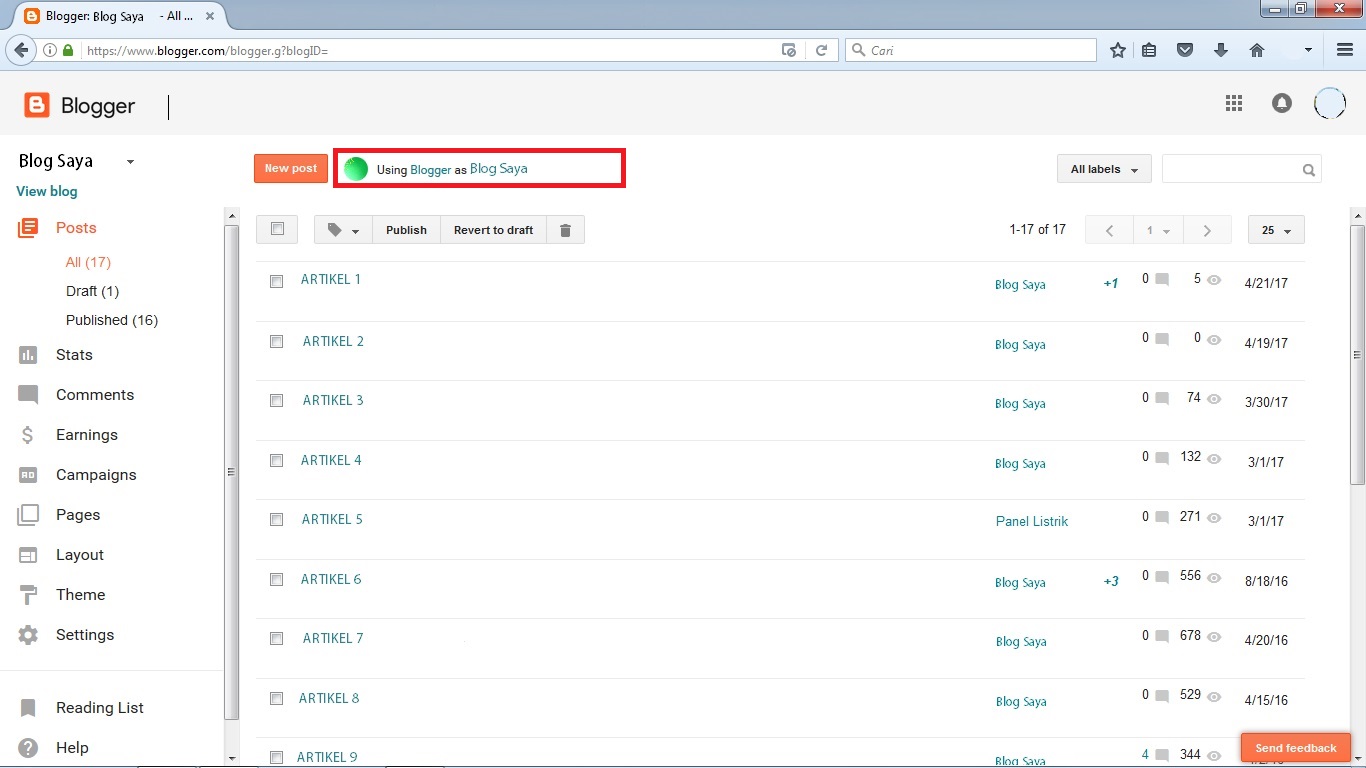The image size is (1366, 768).
Task: Expand the Blog Saya blog selector arrow
Action: click(x=130, y=162)
